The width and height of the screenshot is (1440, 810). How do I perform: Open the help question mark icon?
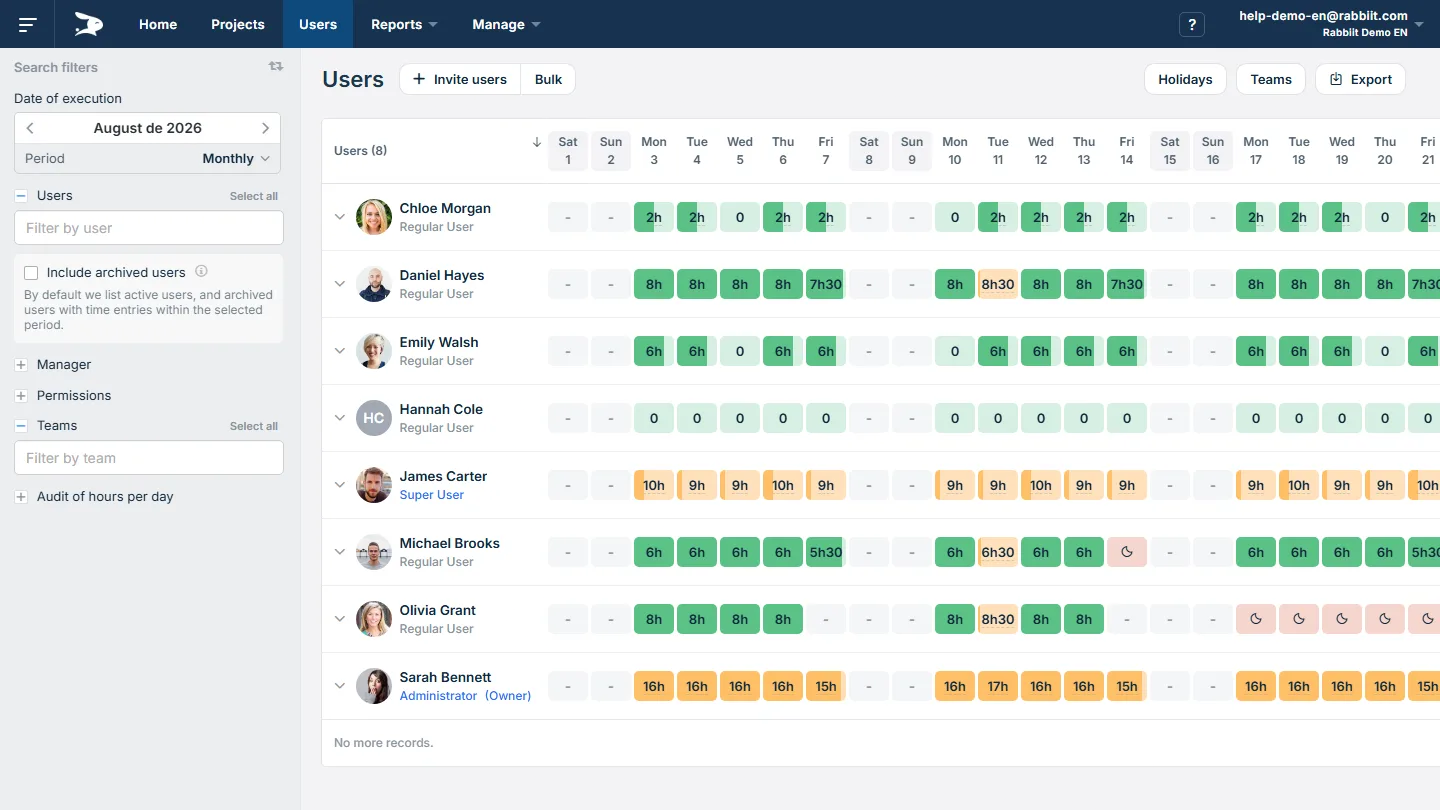pos(1192,25)
